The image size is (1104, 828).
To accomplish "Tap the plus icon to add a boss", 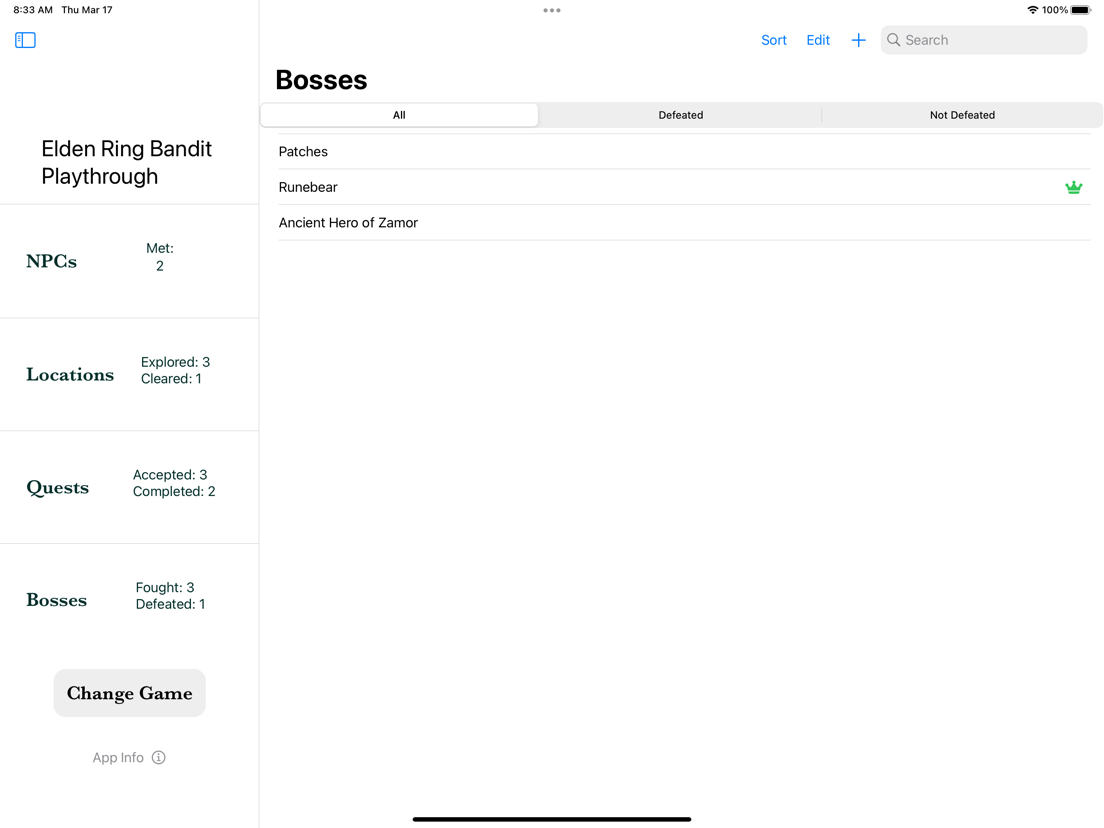I will click(x=858, y=40).
